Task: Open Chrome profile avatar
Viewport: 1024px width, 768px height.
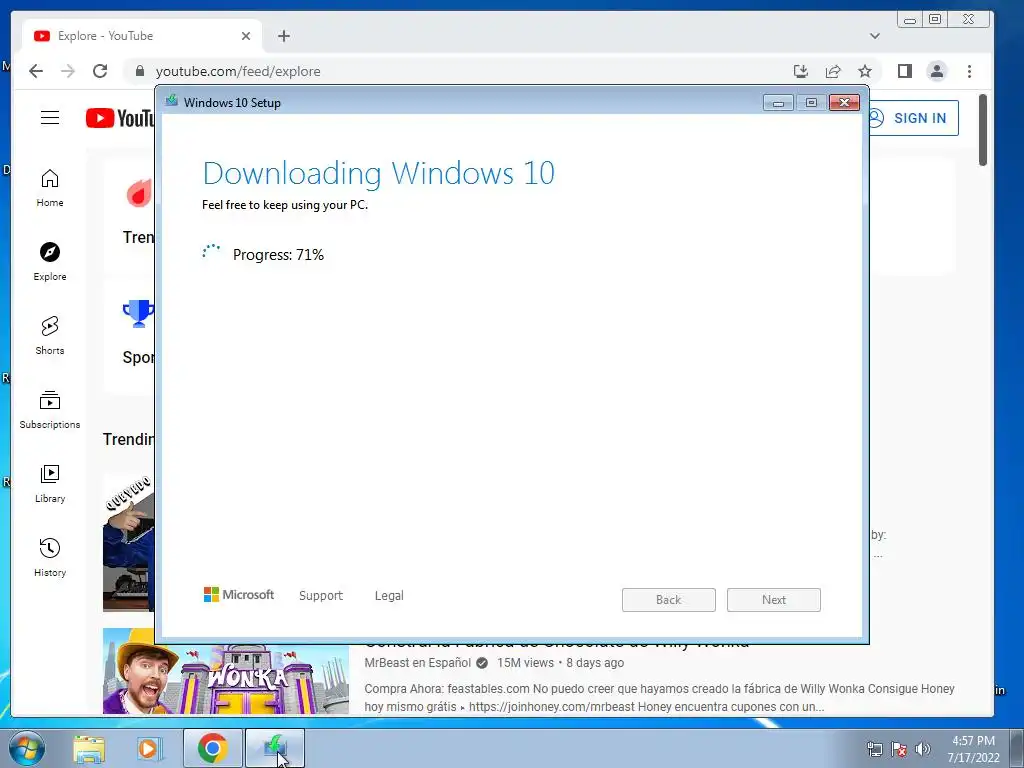Action: click(x=937, y=71)
